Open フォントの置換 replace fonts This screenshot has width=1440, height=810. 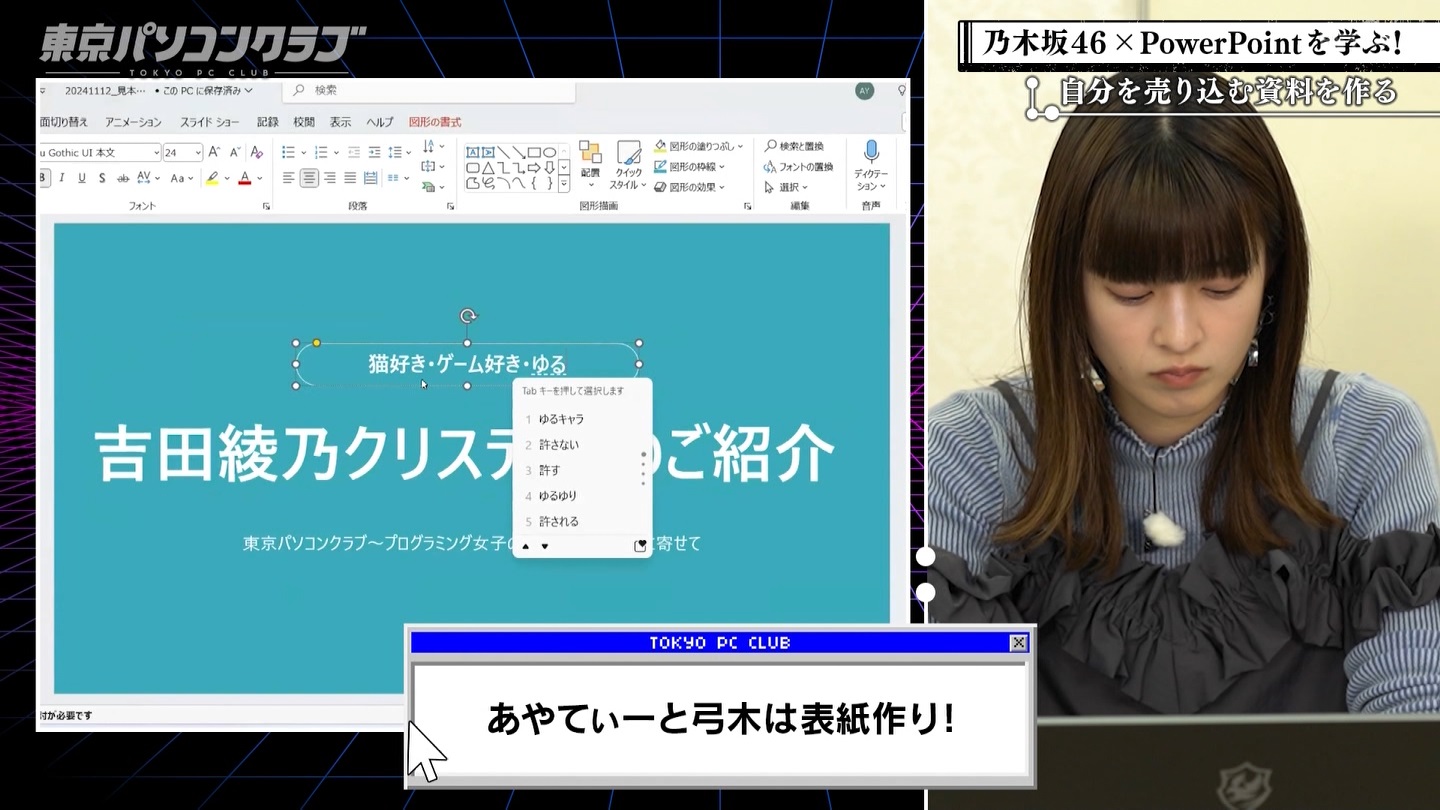(x=798, y=167)
